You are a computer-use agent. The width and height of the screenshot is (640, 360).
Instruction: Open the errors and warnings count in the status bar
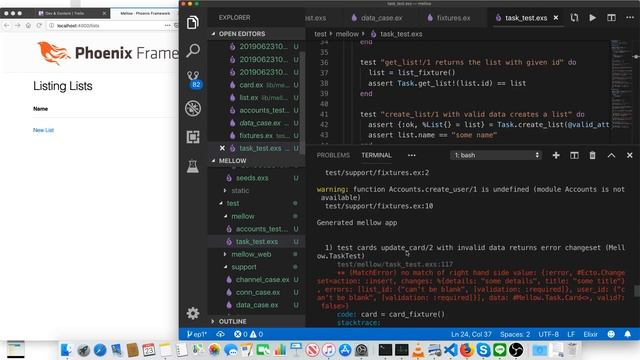[x=249, y=334]
